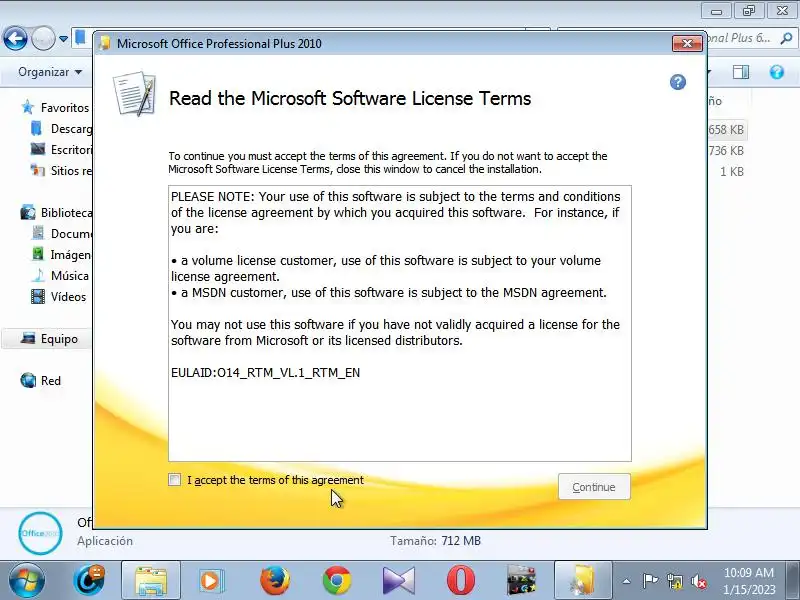Launch Visual Studio from the taskbar
This screenshot has height=600, width=800.
398,581
